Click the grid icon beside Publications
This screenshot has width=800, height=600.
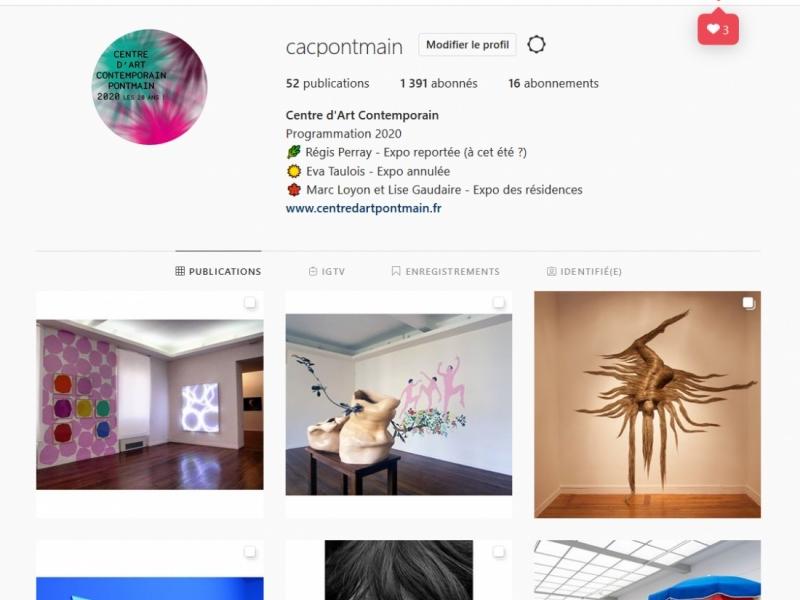[x=180, y=271]
